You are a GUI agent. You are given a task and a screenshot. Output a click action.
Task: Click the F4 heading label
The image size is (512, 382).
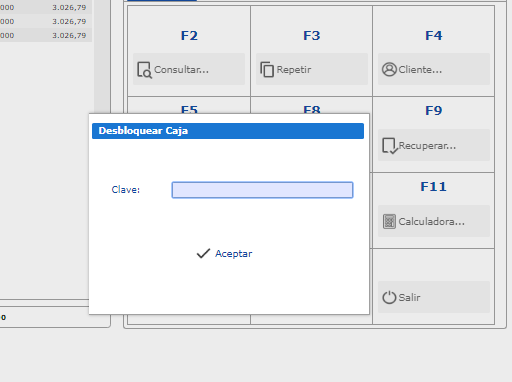pyautogui.click(x=434, y=35)
